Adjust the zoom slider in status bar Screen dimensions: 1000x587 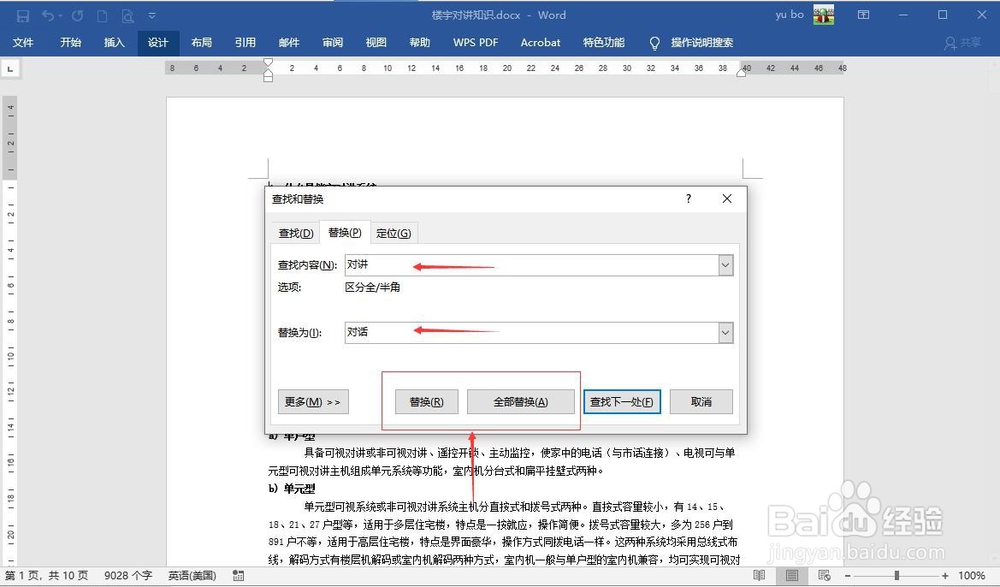896,575
